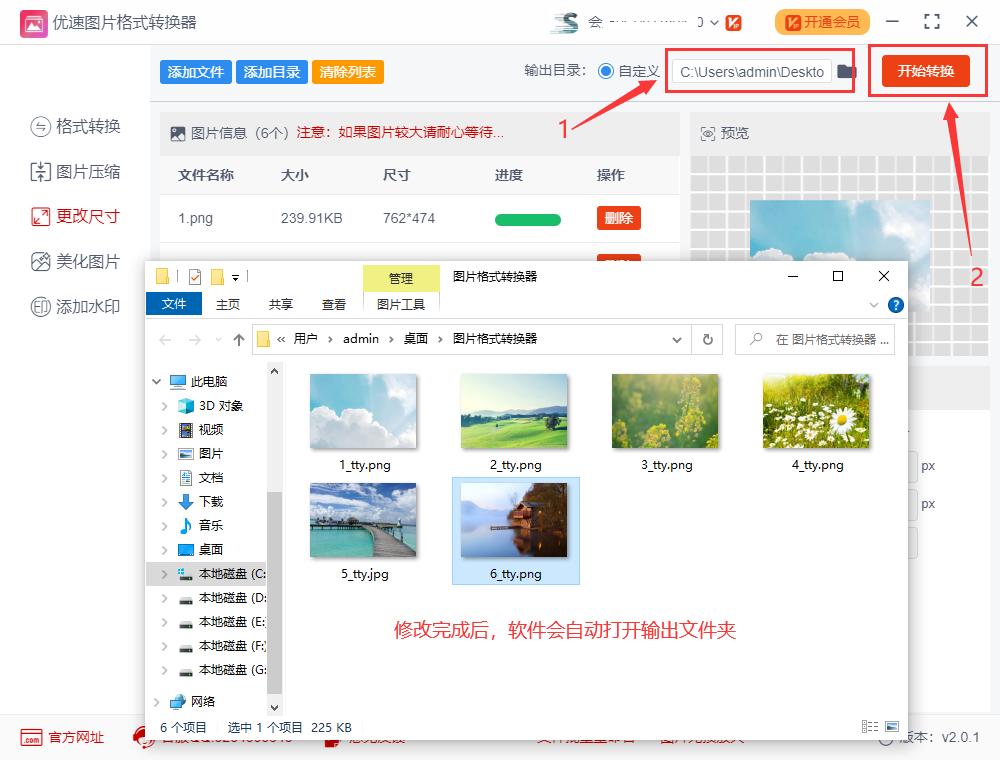Open the output folder browse icon
Image resolution: width=1000 pixels, height=760 pixels.
(845, 71)
